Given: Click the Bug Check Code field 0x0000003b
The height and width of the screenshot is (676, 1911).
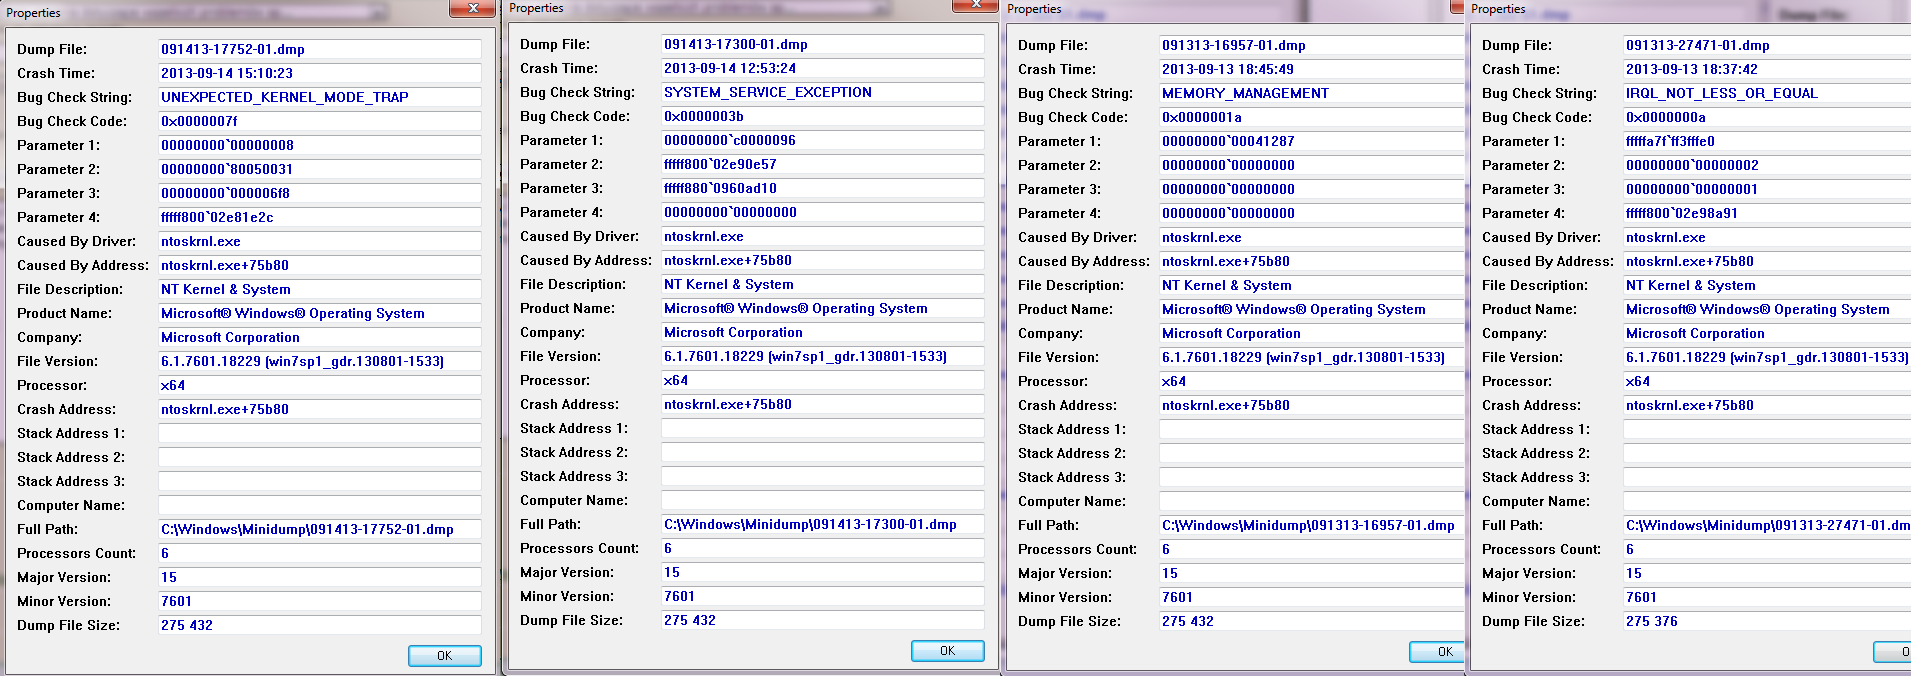Looking at the screenshot, I should pos(823,116).
